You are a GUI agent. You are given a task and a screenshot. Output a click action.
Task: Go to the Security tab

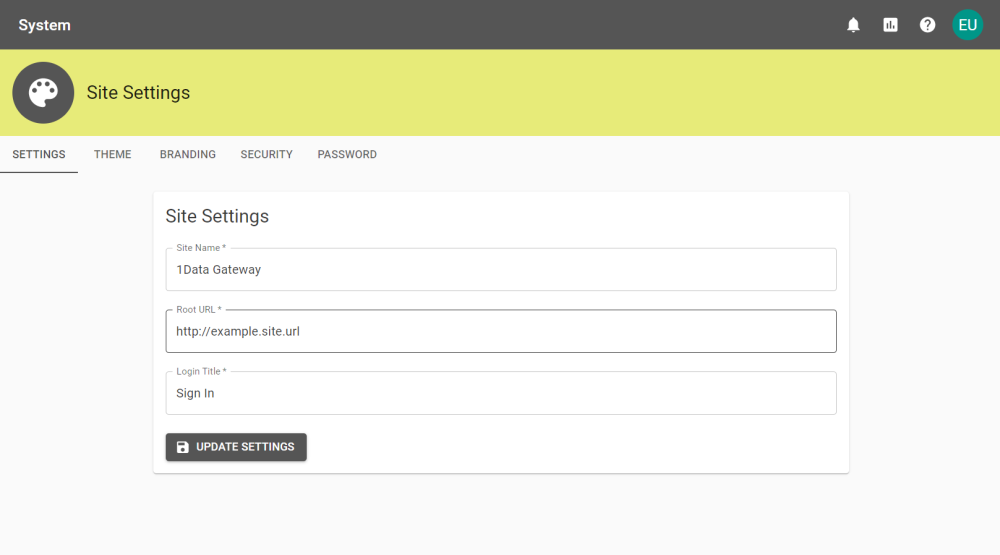point(267,154)
